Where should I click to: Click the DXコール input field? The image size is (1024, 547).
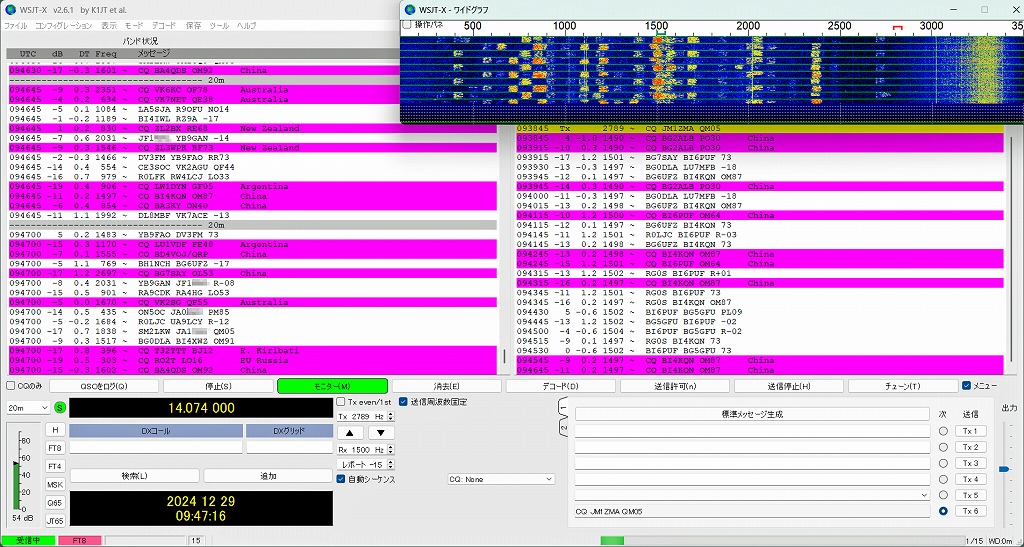pos(155,447)
